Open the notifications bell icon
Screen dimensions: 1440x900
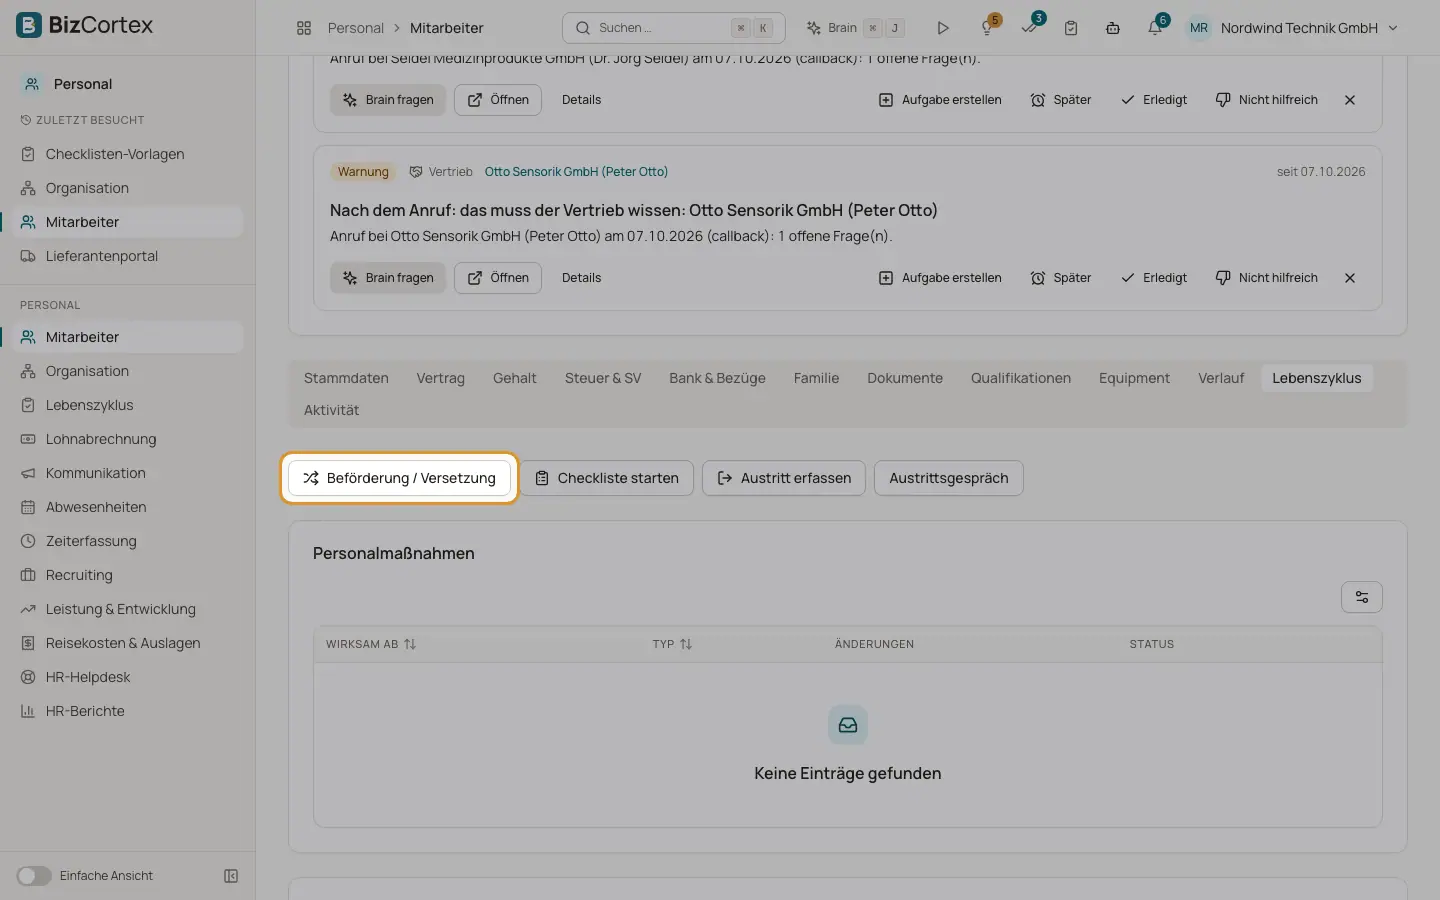(x=1155, y=27)
